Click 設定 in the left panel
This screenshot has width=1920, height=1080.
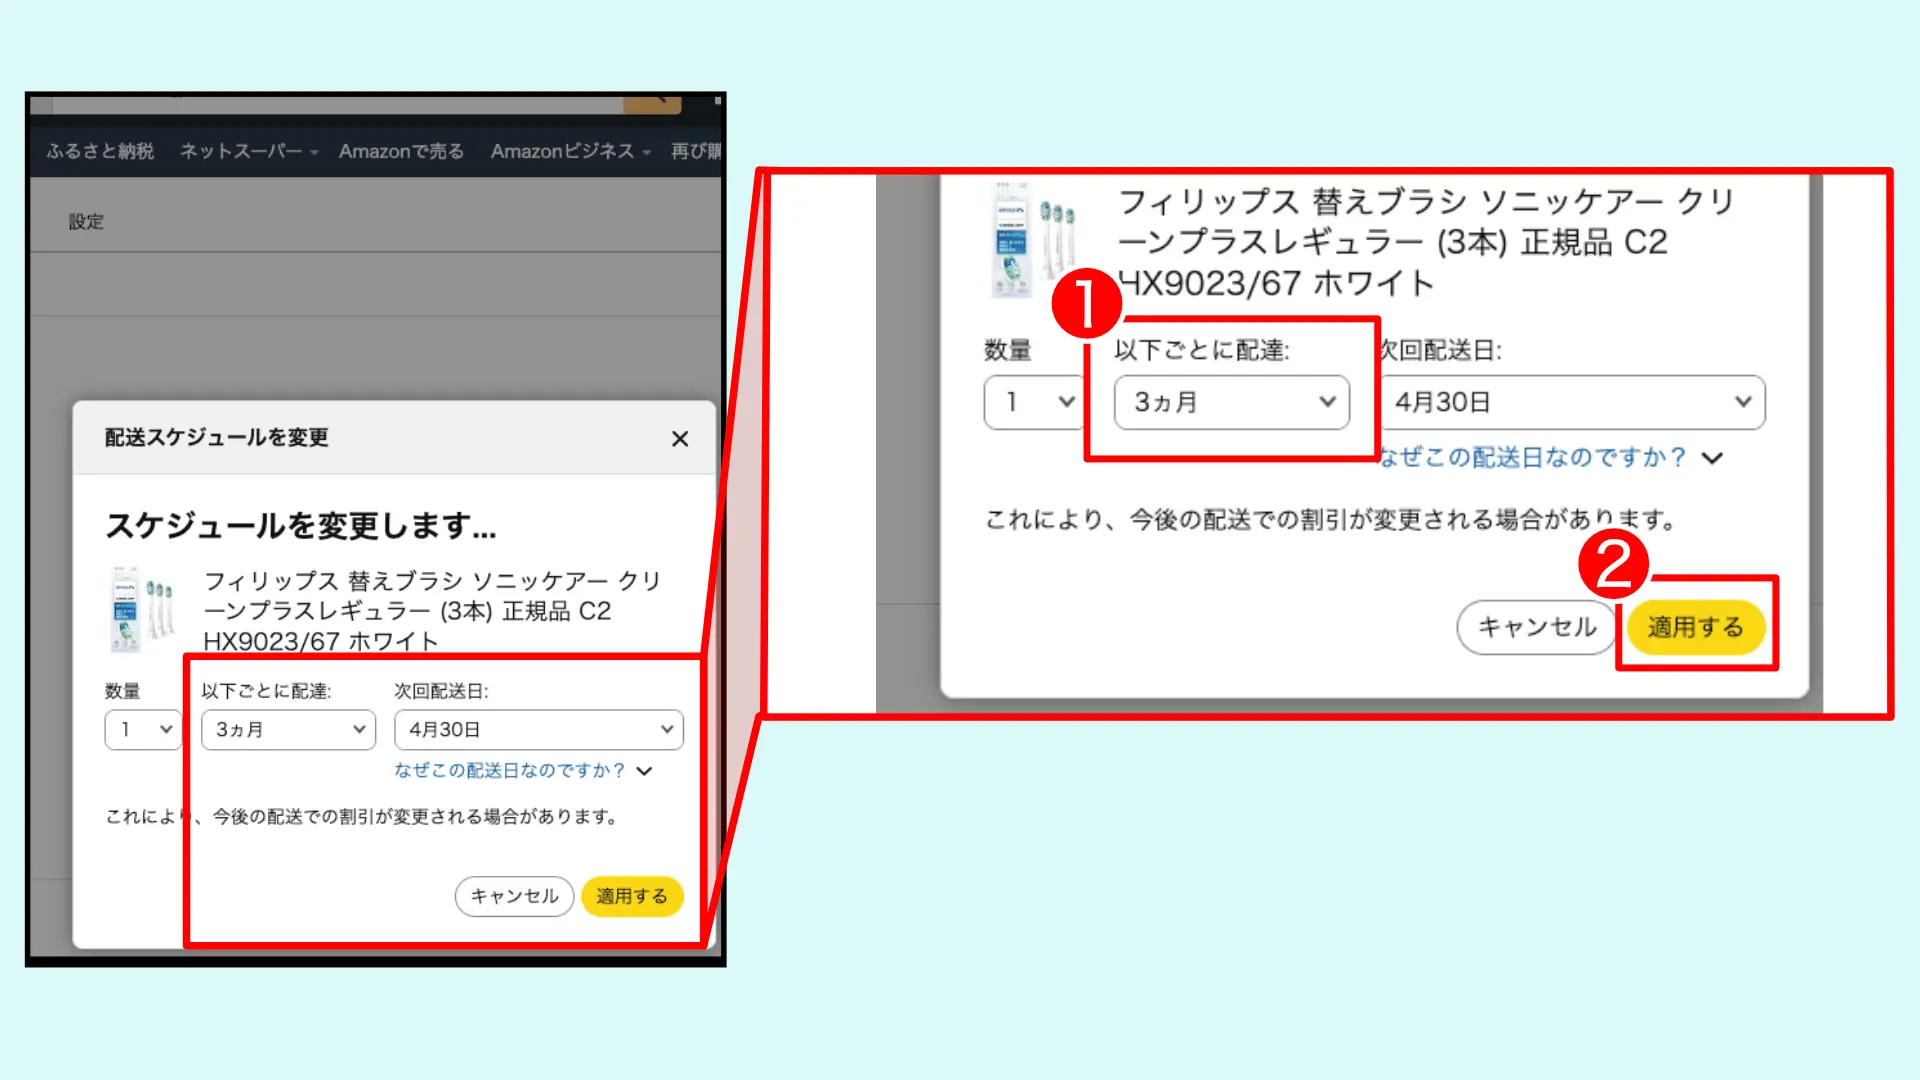coord(86,221)
